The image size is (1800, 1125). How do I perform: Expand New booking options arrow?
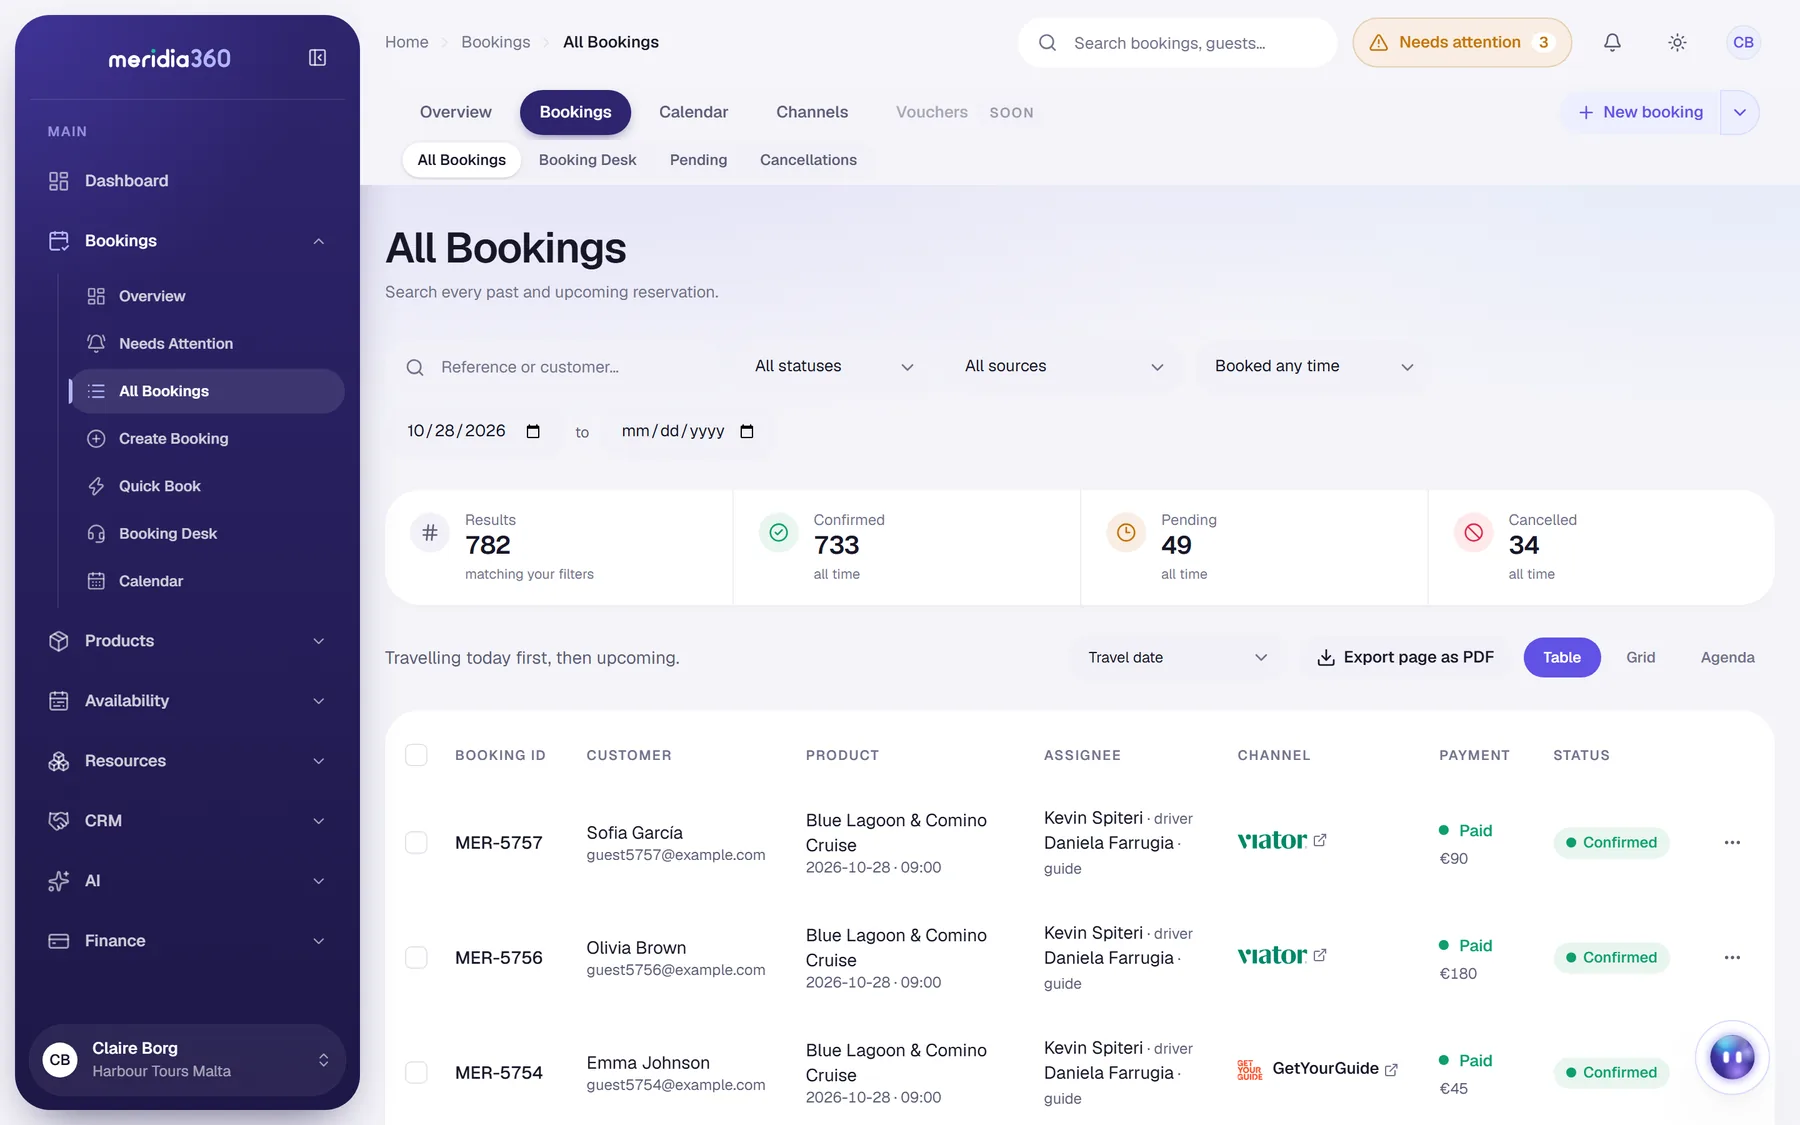[1740, 112]
